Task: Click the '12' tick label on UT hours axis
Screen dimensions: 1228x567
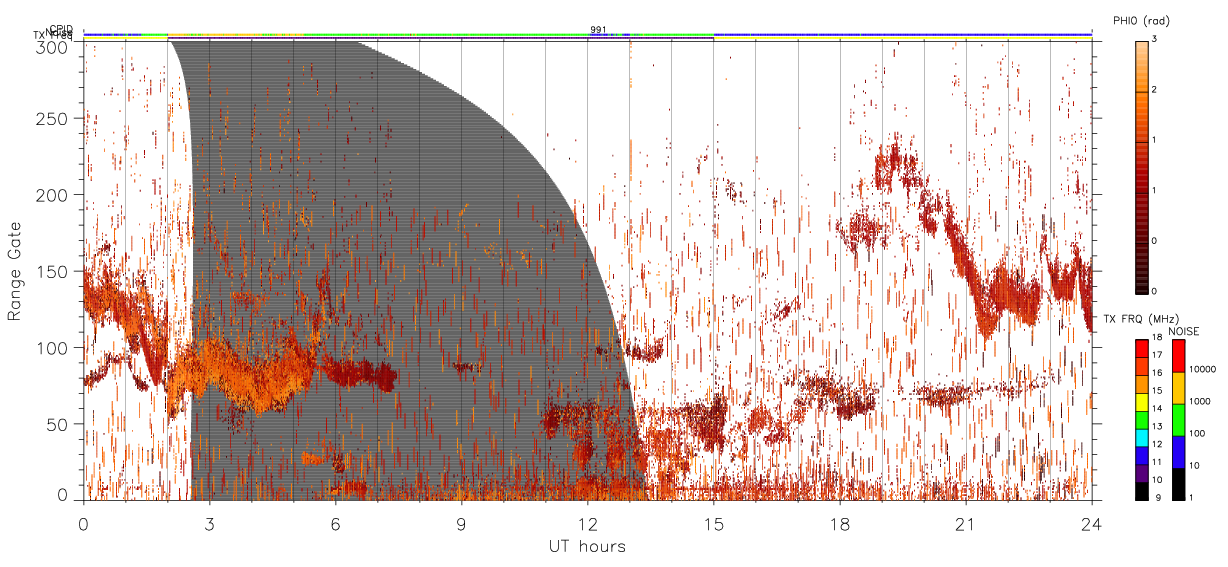Action: (x=587, y=523)
